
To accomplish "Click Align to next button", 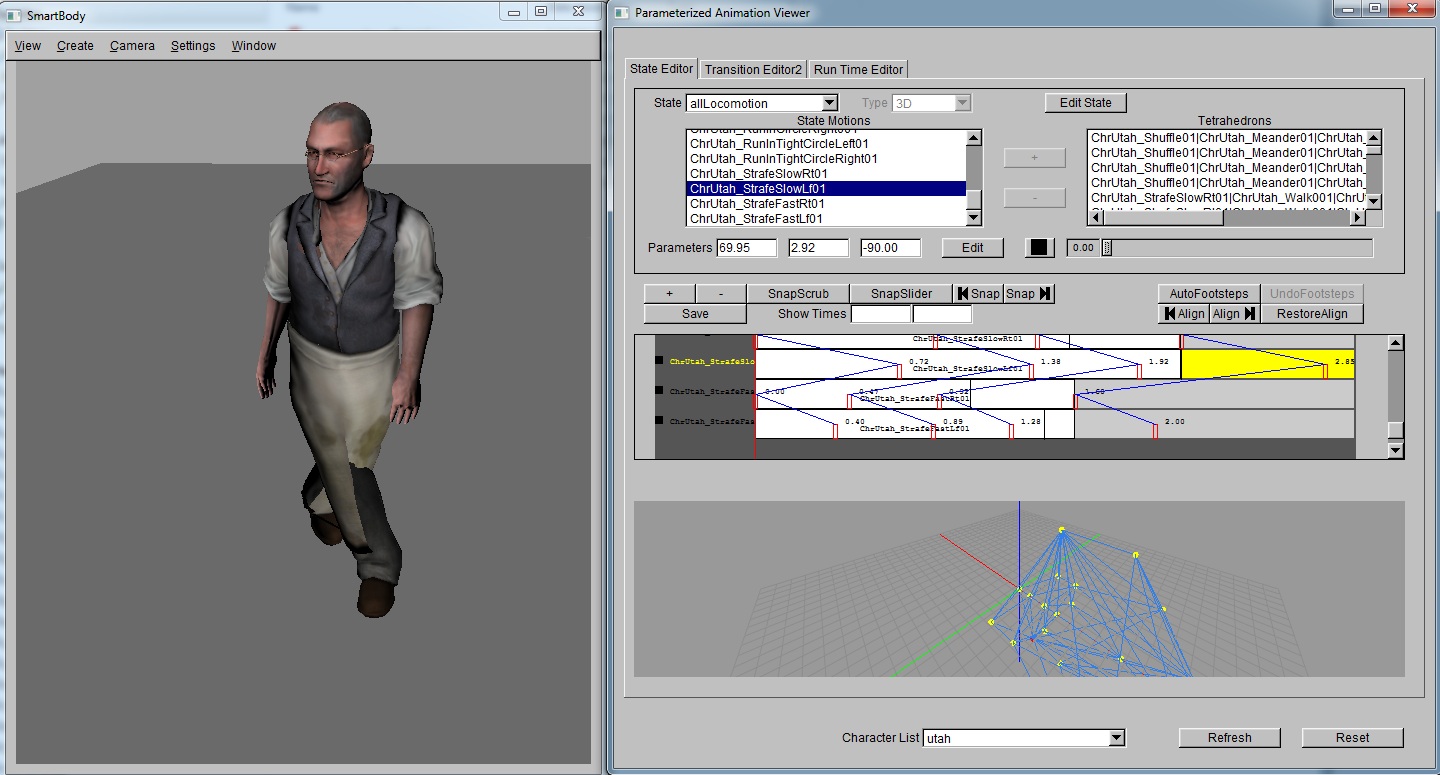I will pos(1235,314).
